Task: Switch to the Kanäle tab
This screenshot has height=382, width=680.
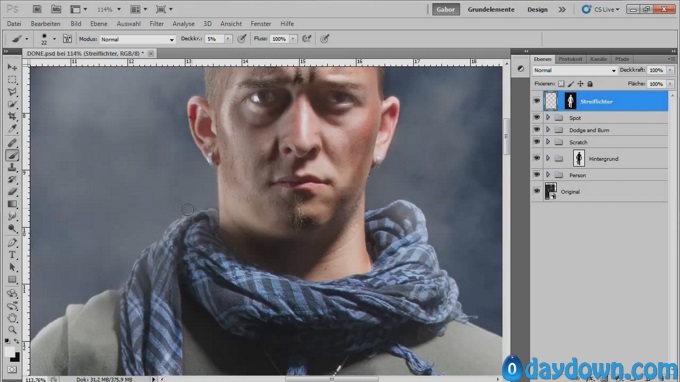Action: [598, 59]
